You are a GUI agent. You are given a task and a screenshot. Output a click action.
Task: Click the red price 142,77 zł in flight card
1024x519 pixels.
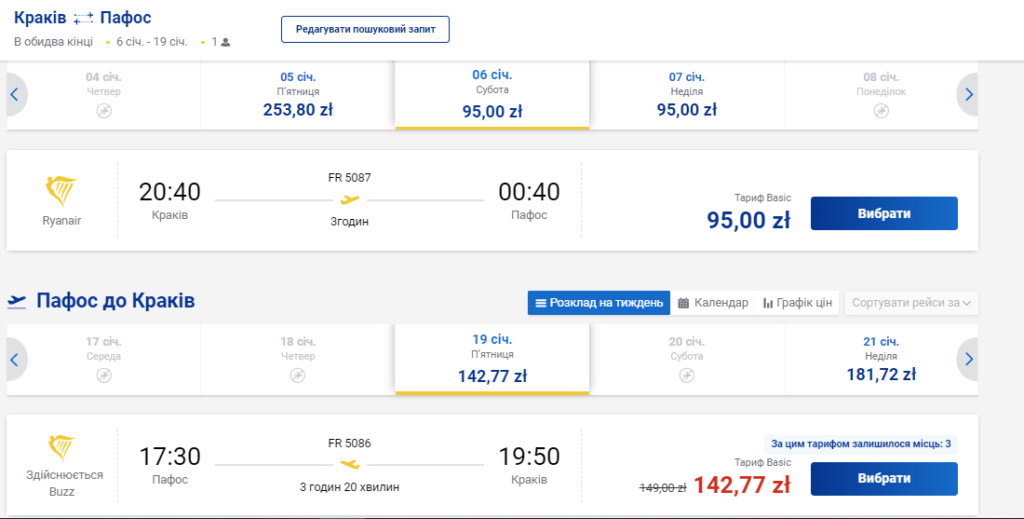742,485
